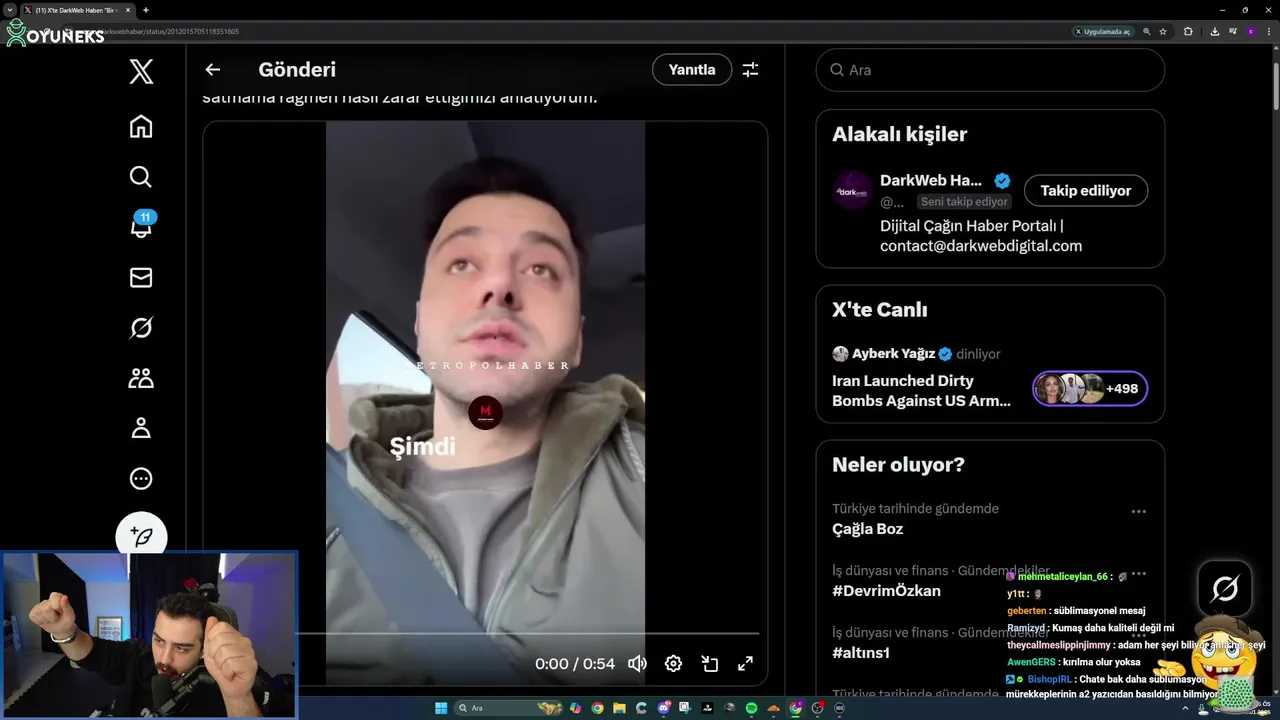The height and width of the screenshot is (720, 1280).
Task: Open Profile person icon
Action: point(141,428)
